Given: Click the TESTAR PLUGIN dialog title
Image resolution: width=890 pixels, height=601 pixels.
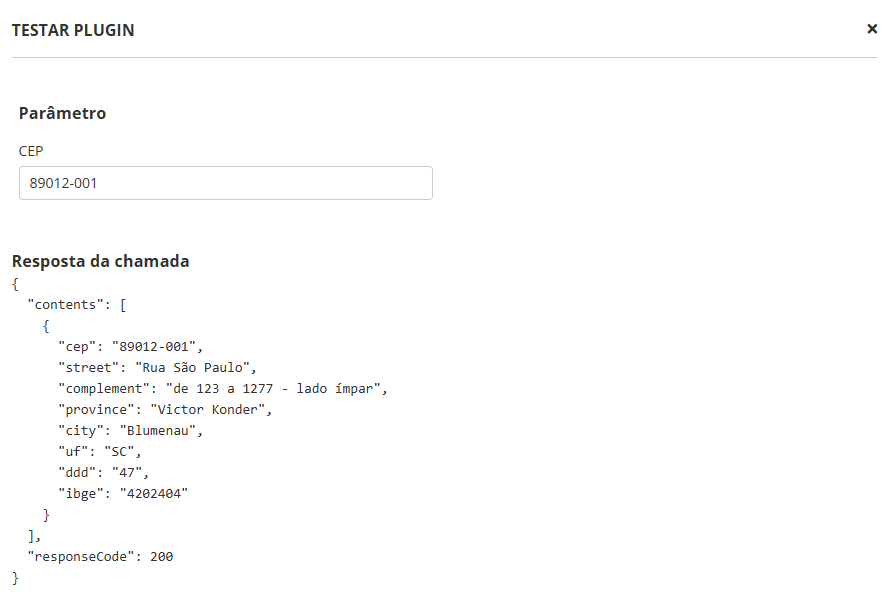Looking at the screenshot, I should [73, 30].
